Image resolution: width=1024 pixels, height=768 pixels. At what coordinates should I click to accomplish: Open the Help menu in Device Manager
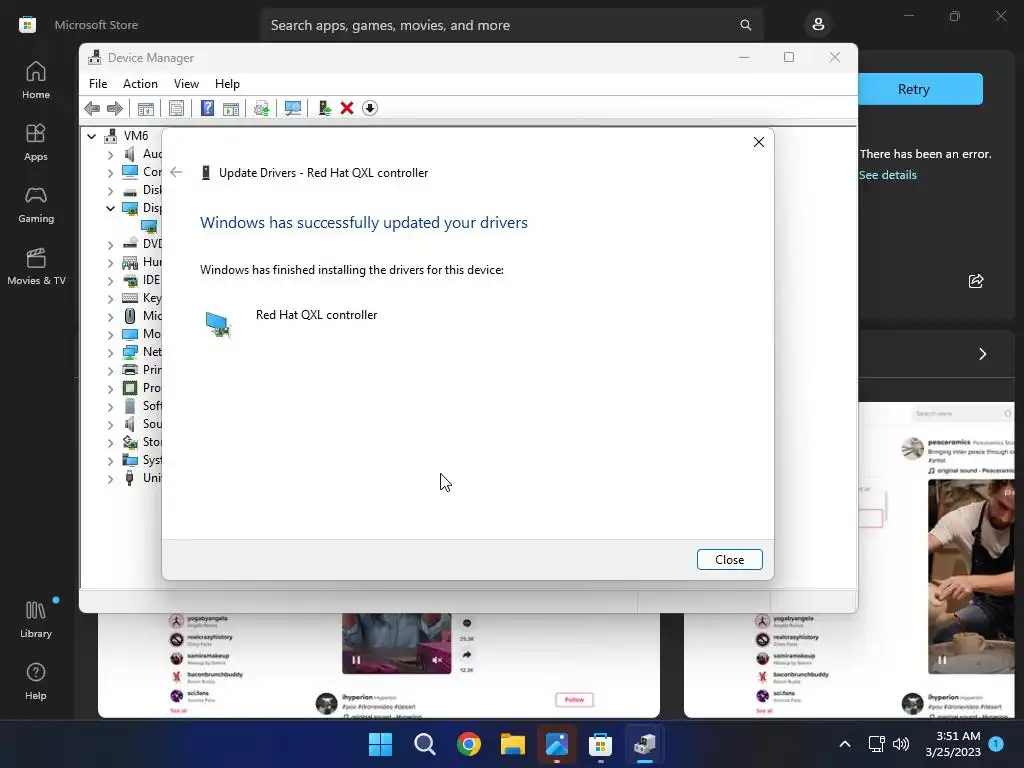tap(227, 84)
